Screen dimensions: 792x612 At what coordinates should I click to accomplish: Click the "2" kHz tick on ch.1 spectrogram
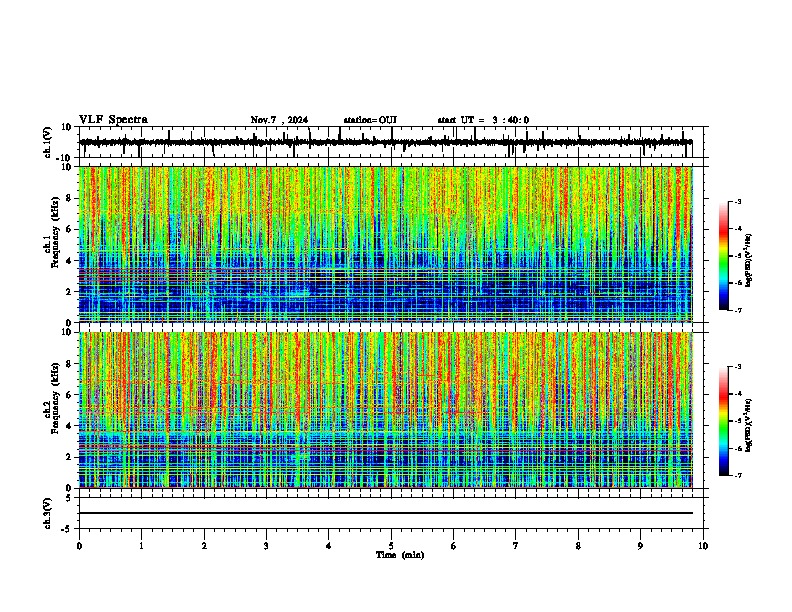pos(70,291)
